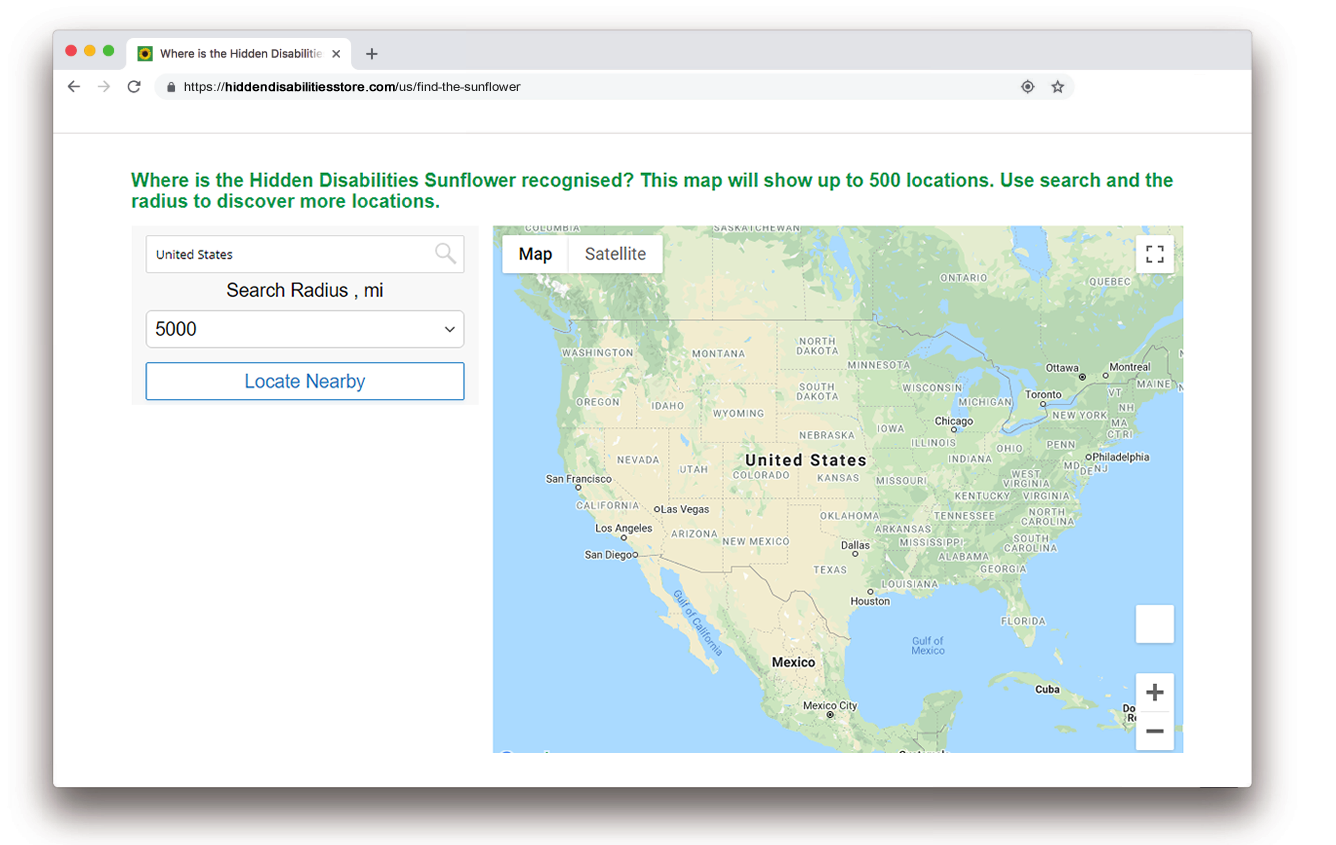Click the padlock icon in address bar

pos(171,87)
